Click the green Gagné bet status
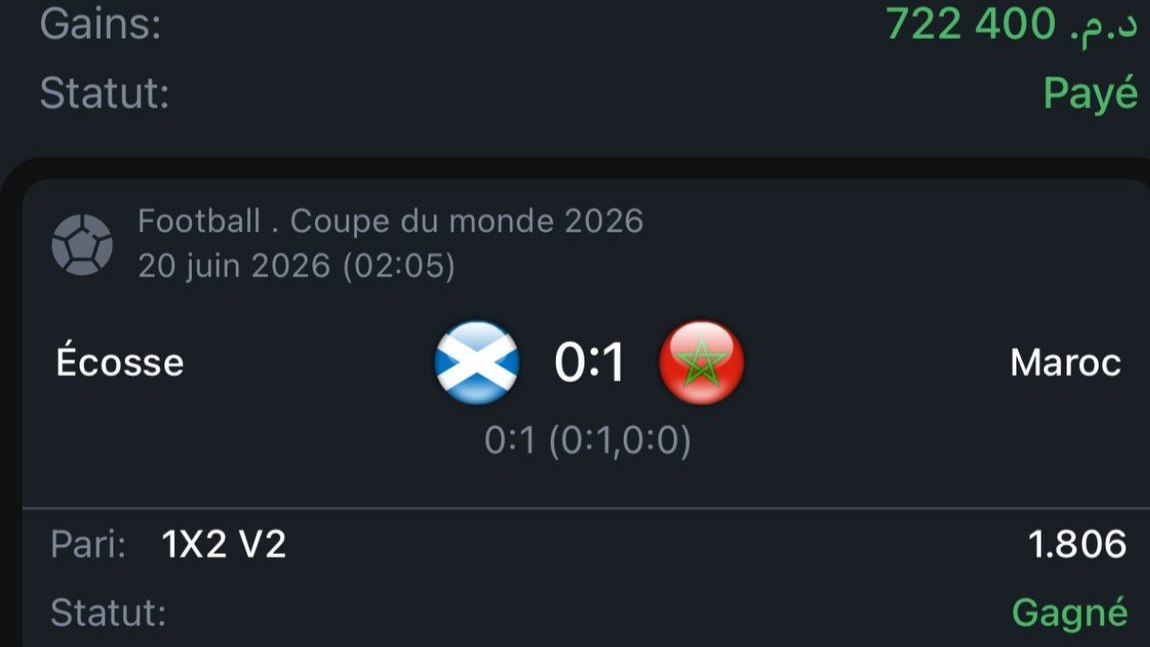This screenshot has width=1150, height=647. (x=1069, y=613)
